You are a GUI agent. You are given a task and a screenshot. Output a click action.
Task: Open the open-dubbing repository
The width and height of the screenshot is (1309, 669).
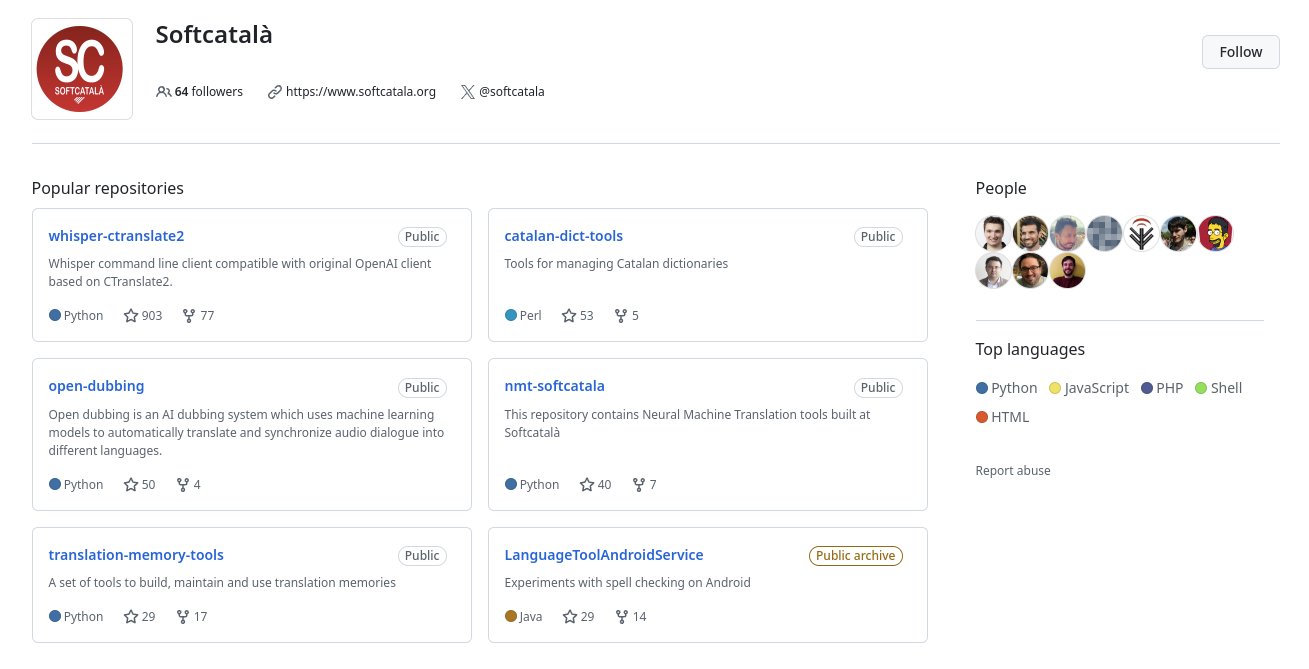tap(97, 386)
